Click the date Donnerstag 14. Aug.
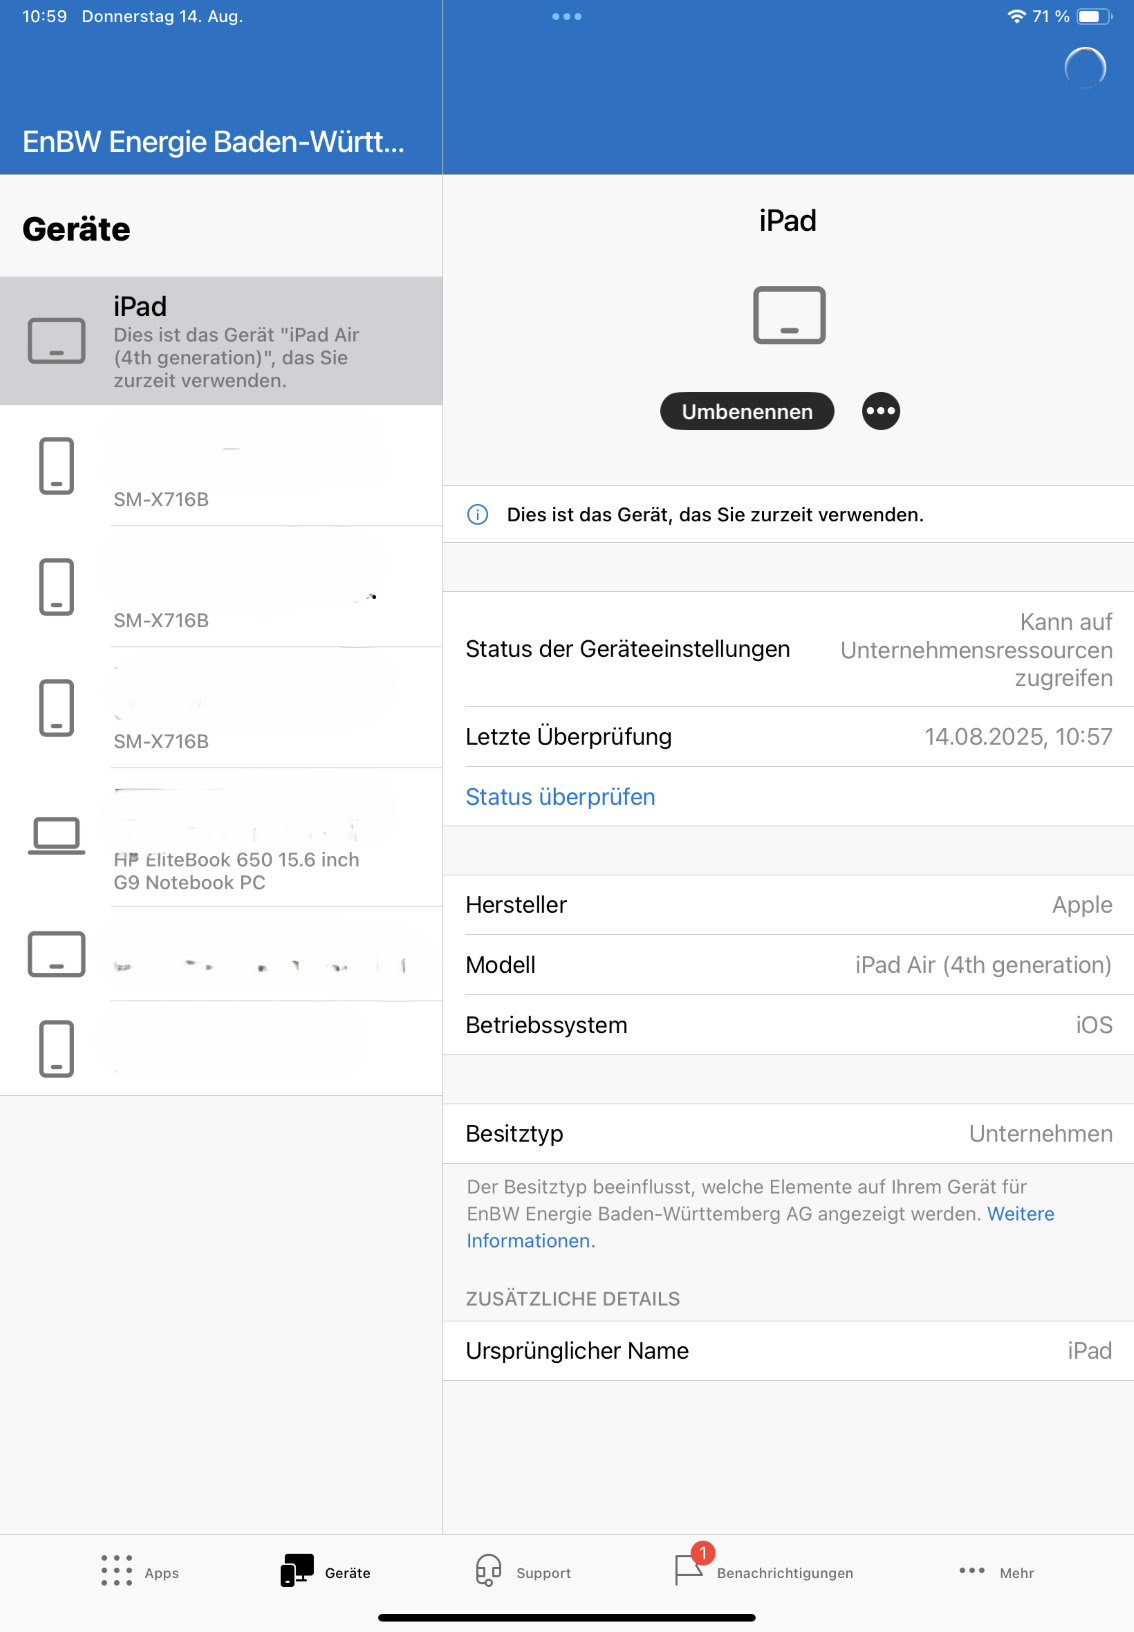 (x=162, y=16)
